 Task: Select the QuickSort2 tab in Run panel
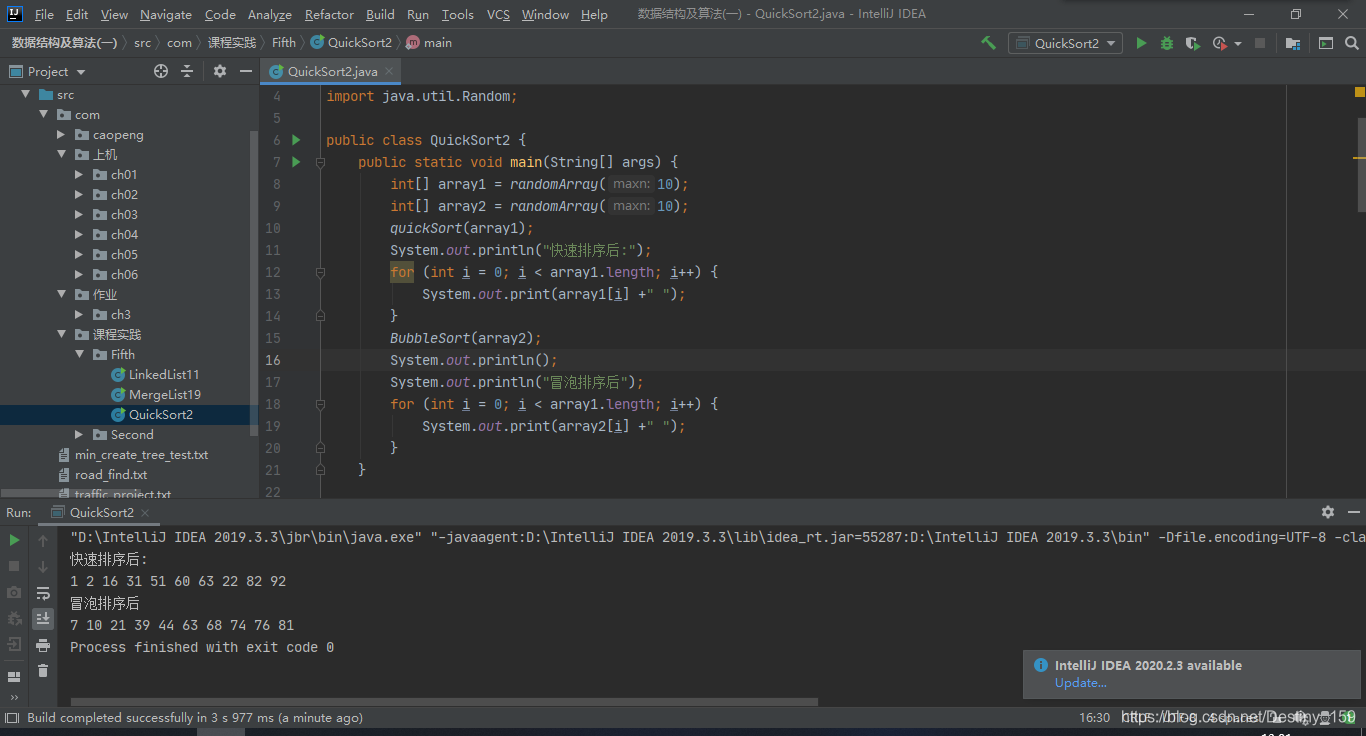pyautogui.click(x=101, y=512)
